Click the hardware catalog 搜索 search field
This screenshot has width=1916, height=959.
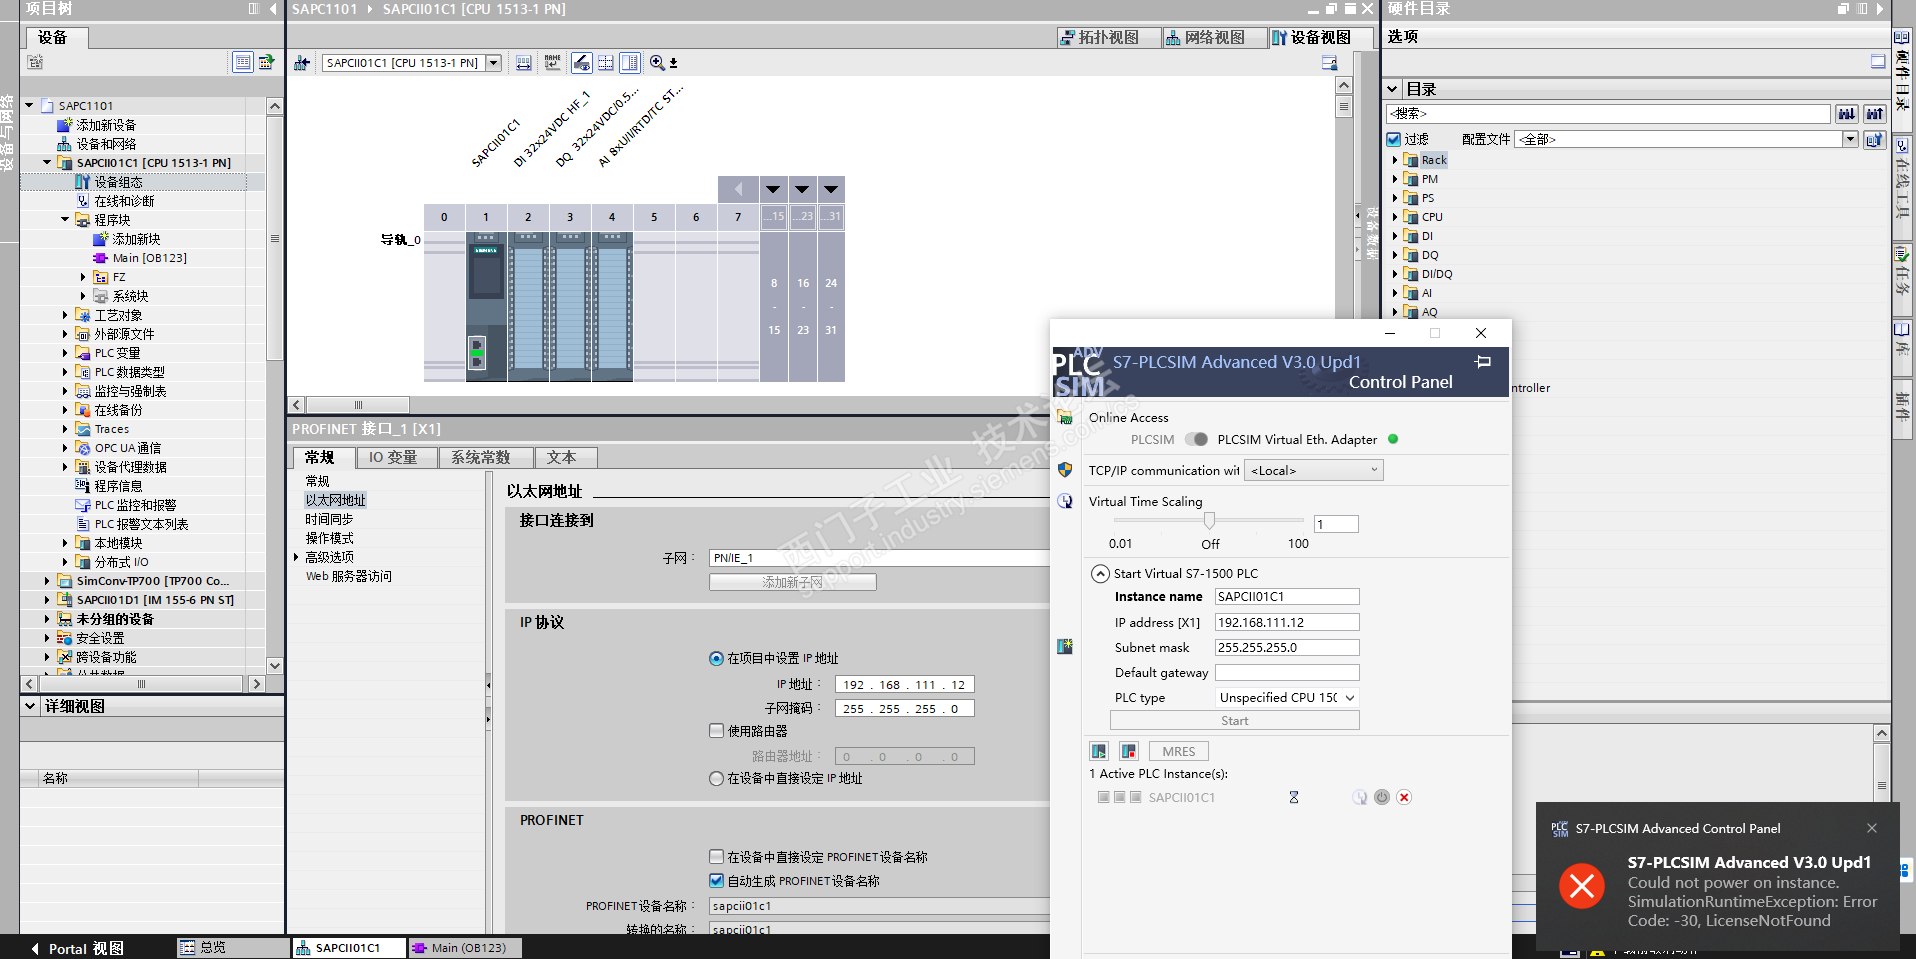pyautogui.click(x=1610, y=114)
